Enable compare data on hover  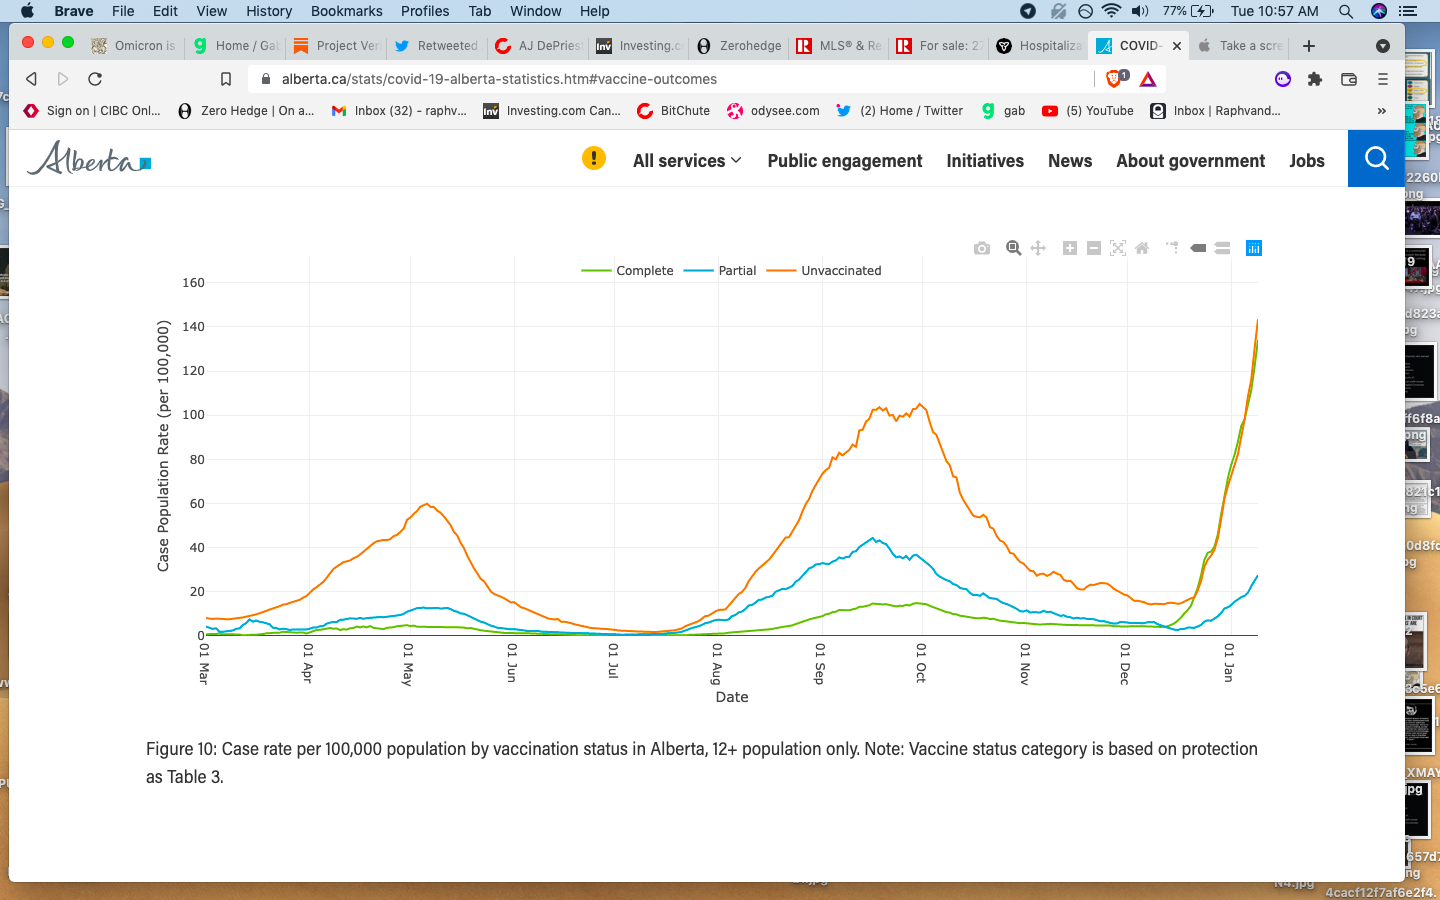coord(1222,248)
